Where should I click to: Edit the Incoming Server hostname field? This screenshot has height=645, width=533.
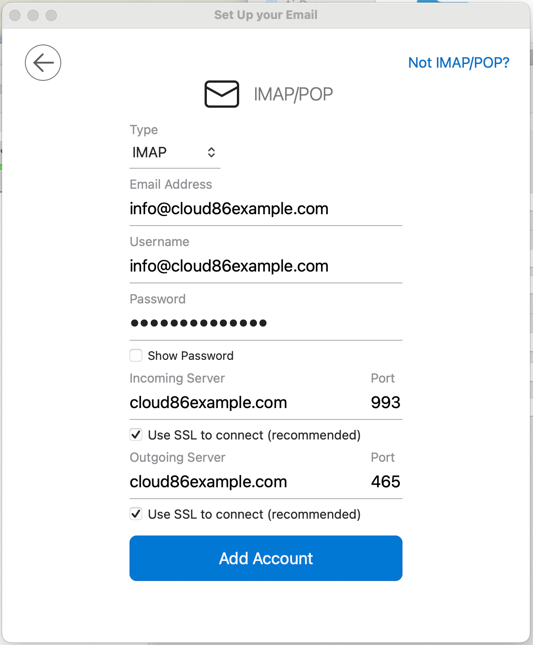point(247,403)
